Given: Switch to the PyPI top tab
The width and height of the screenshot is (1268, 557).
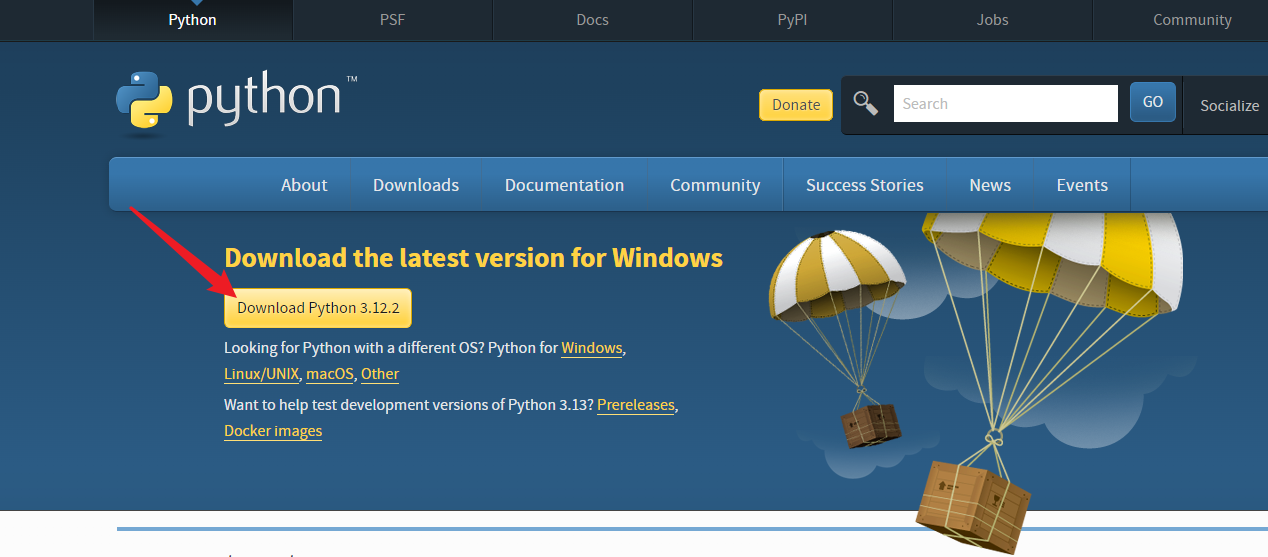Looking at the screenshot, I should point(792,20).
